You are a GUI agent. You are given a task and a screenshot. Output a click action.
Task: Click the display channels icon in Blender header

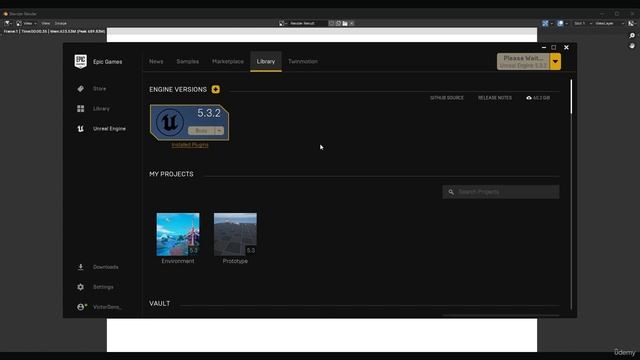(560, 23)
